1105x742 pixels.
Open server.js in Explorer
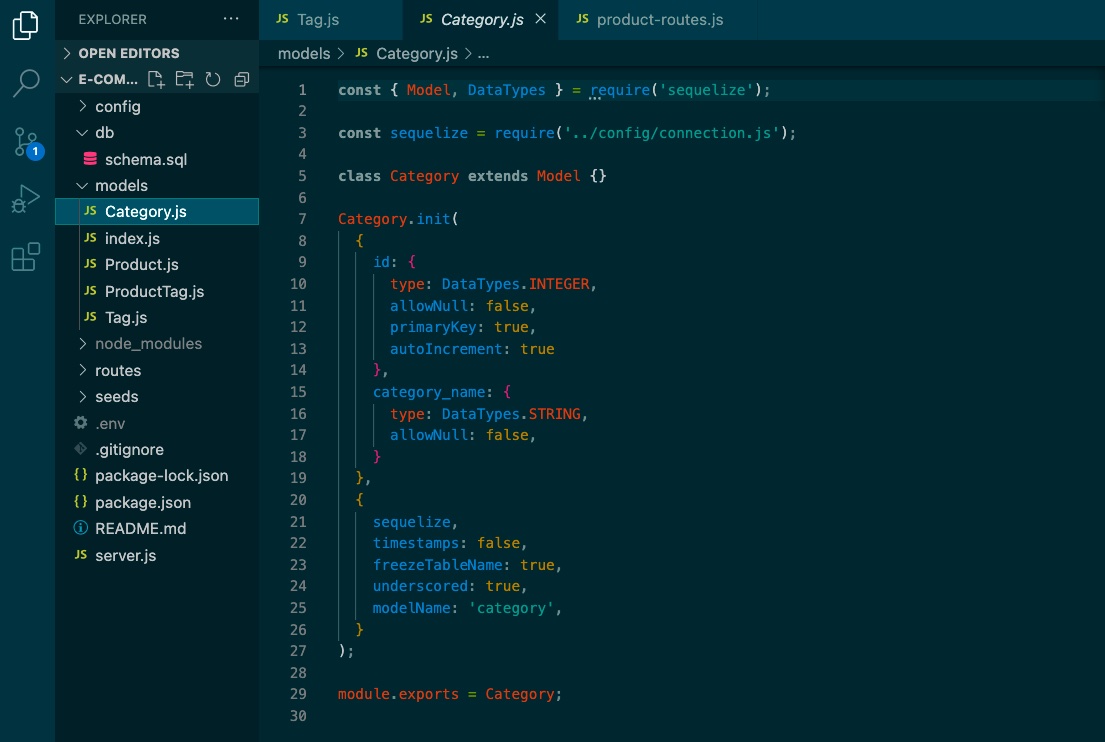click(157, 555)
